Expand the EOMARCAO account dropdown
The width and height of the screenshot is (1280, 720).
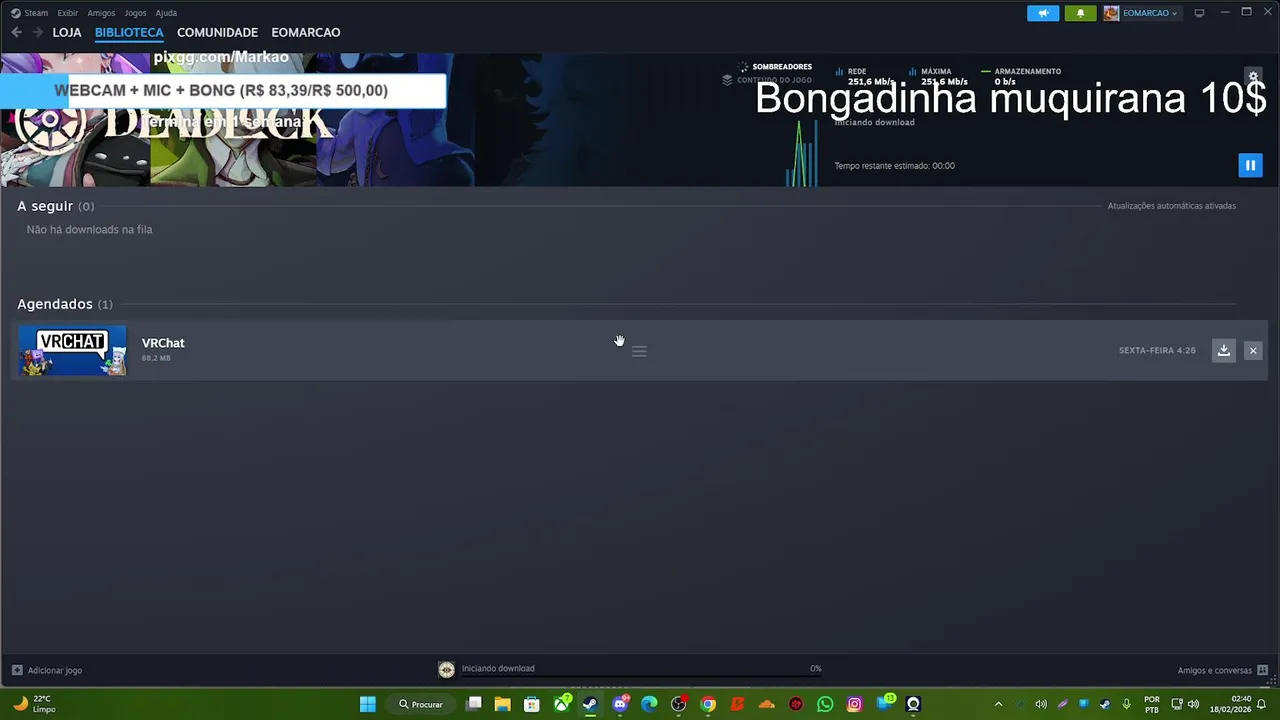click(1141, 13)
